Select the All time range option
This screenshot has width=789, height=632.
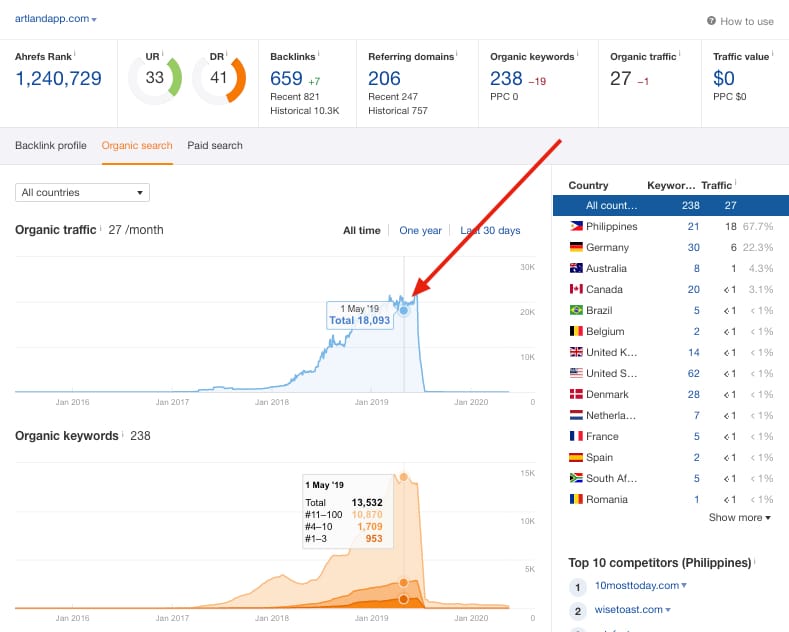click(362, 230)
